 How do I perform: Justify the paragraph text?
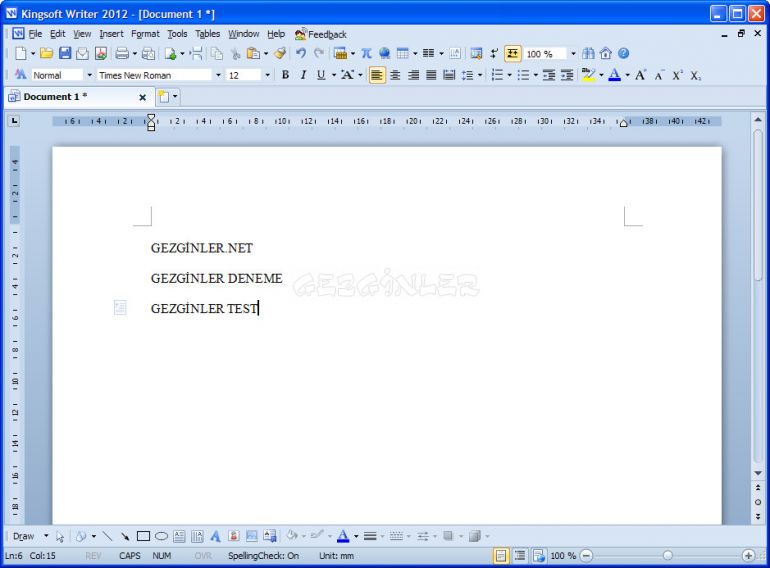click(431, 75)
